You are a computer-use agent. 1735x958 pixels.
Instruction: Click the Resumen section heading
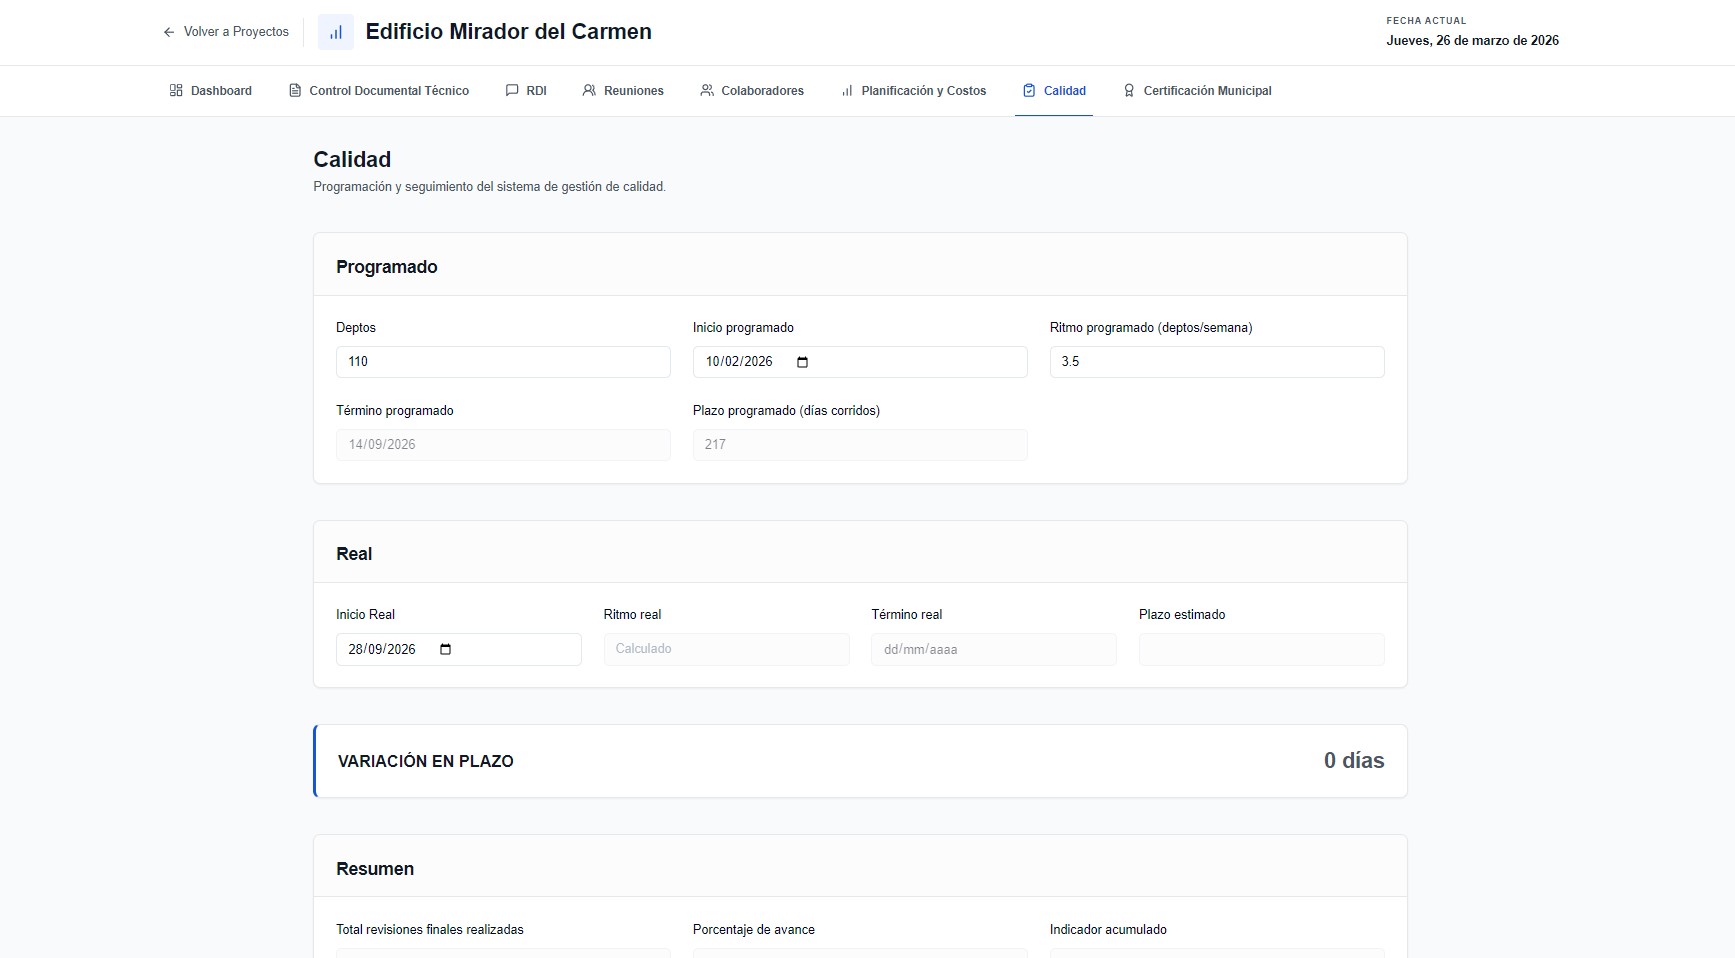point(375,869)
